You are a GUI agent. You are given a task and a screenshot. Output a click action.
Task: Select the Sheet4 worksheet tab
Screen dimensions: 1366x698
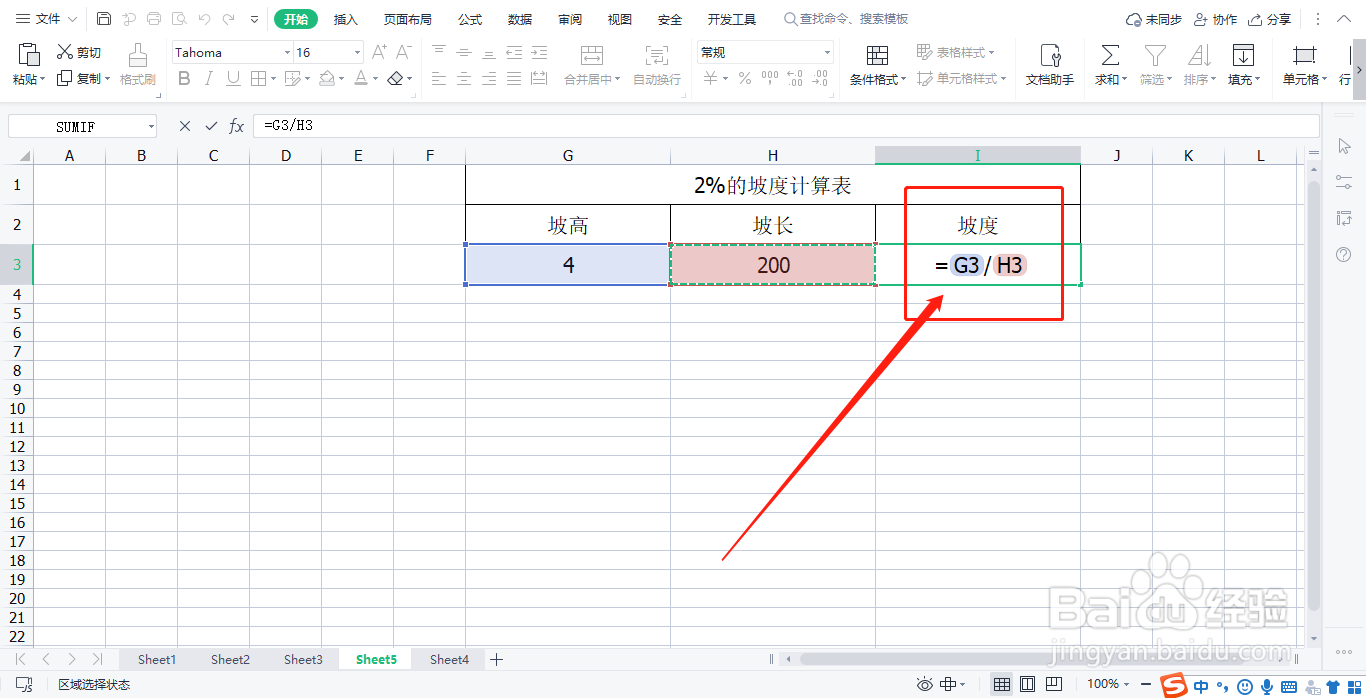click(449, 659)
